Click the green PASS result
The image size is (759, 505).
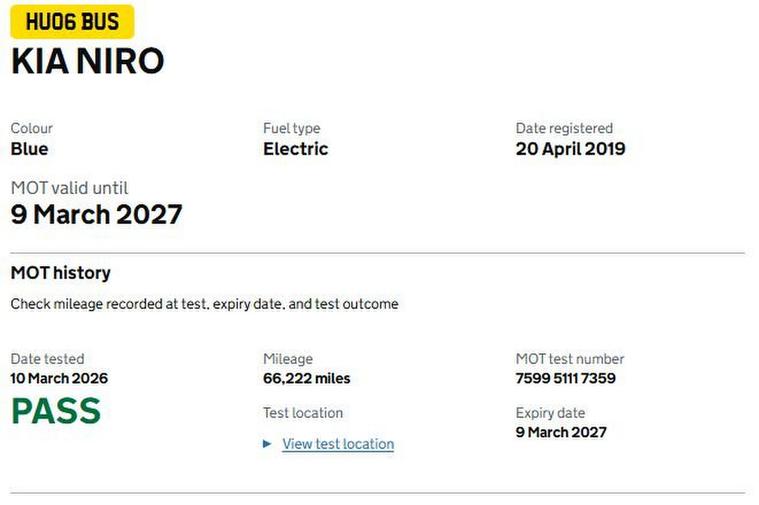56,411
